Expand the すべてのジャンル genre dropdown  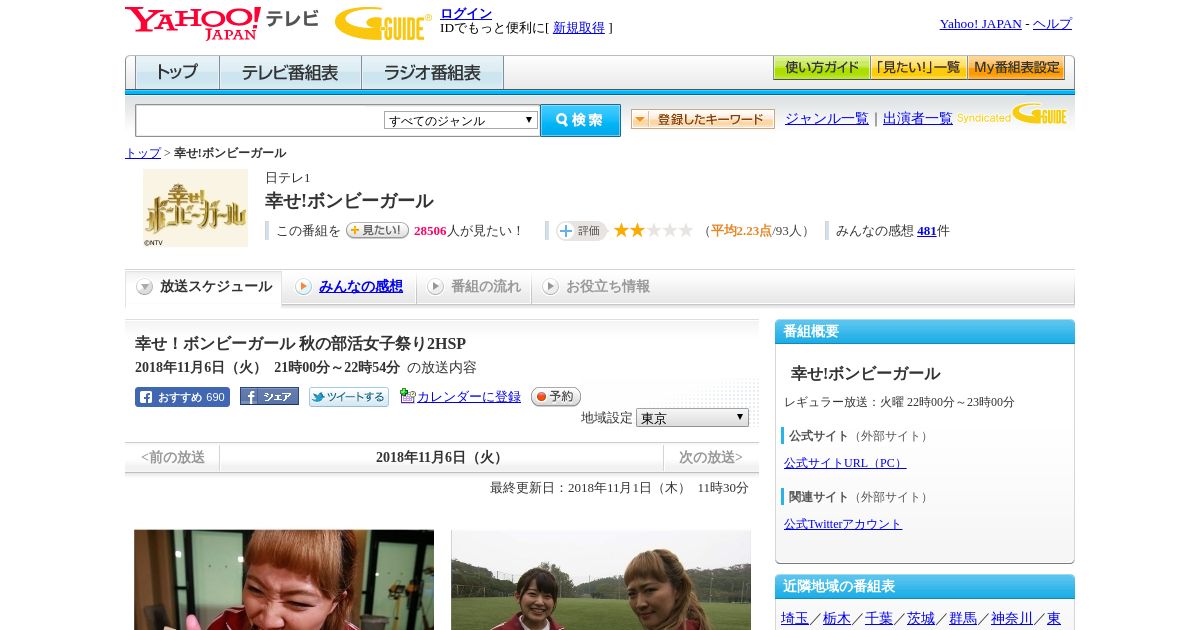coord(461,120)
